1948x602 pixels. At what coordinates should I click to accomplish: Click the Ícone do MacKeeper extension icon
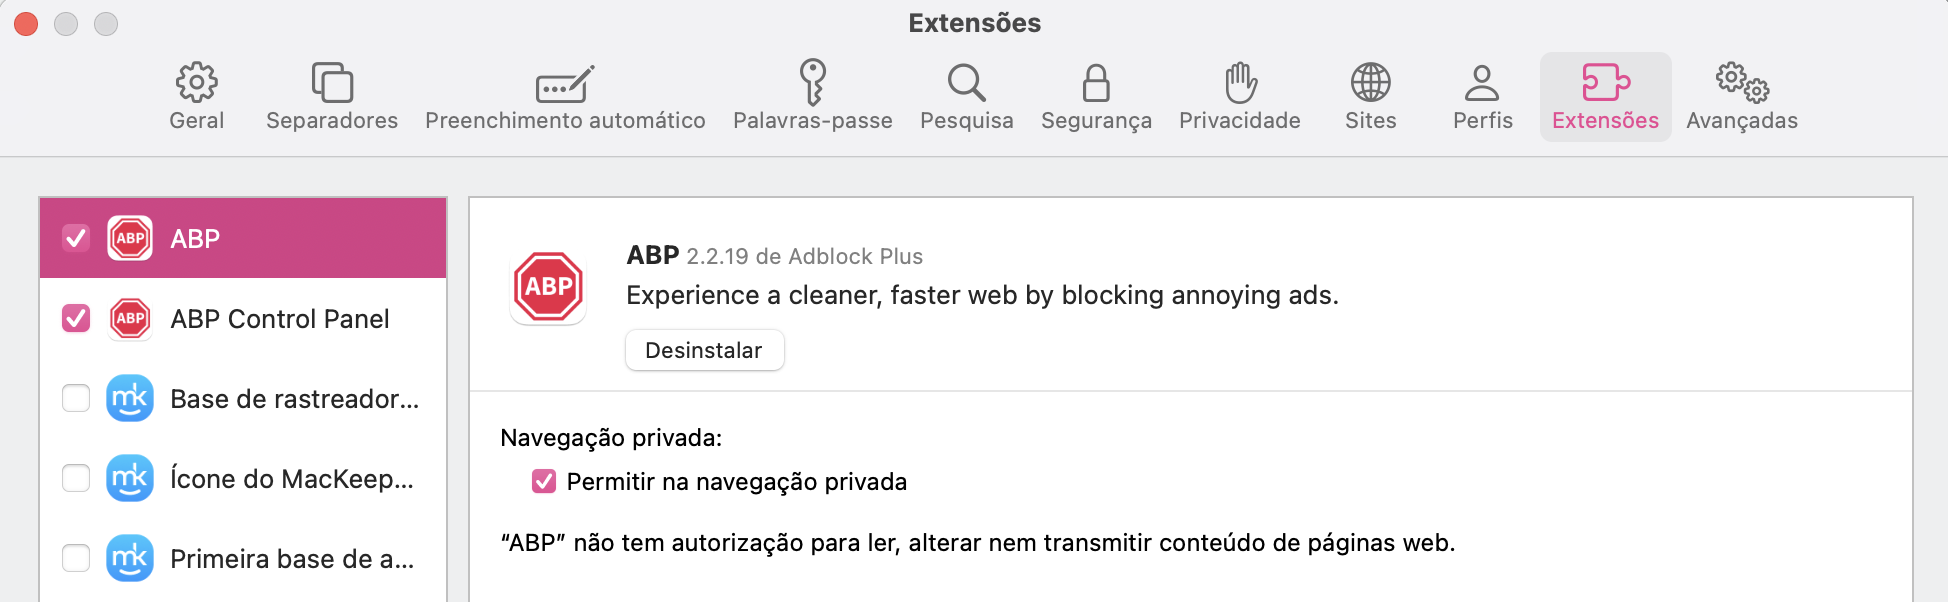tap(129, 478)
